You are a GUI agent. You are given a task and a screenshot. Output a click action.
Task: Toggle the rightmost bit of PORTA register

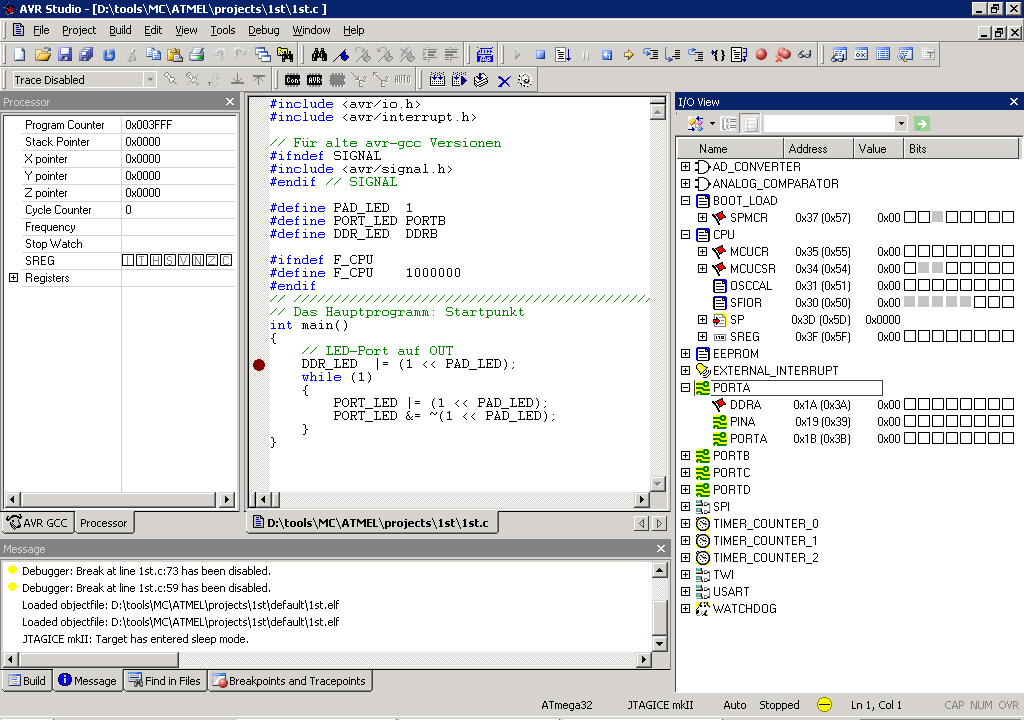(x=1008, y=438)
